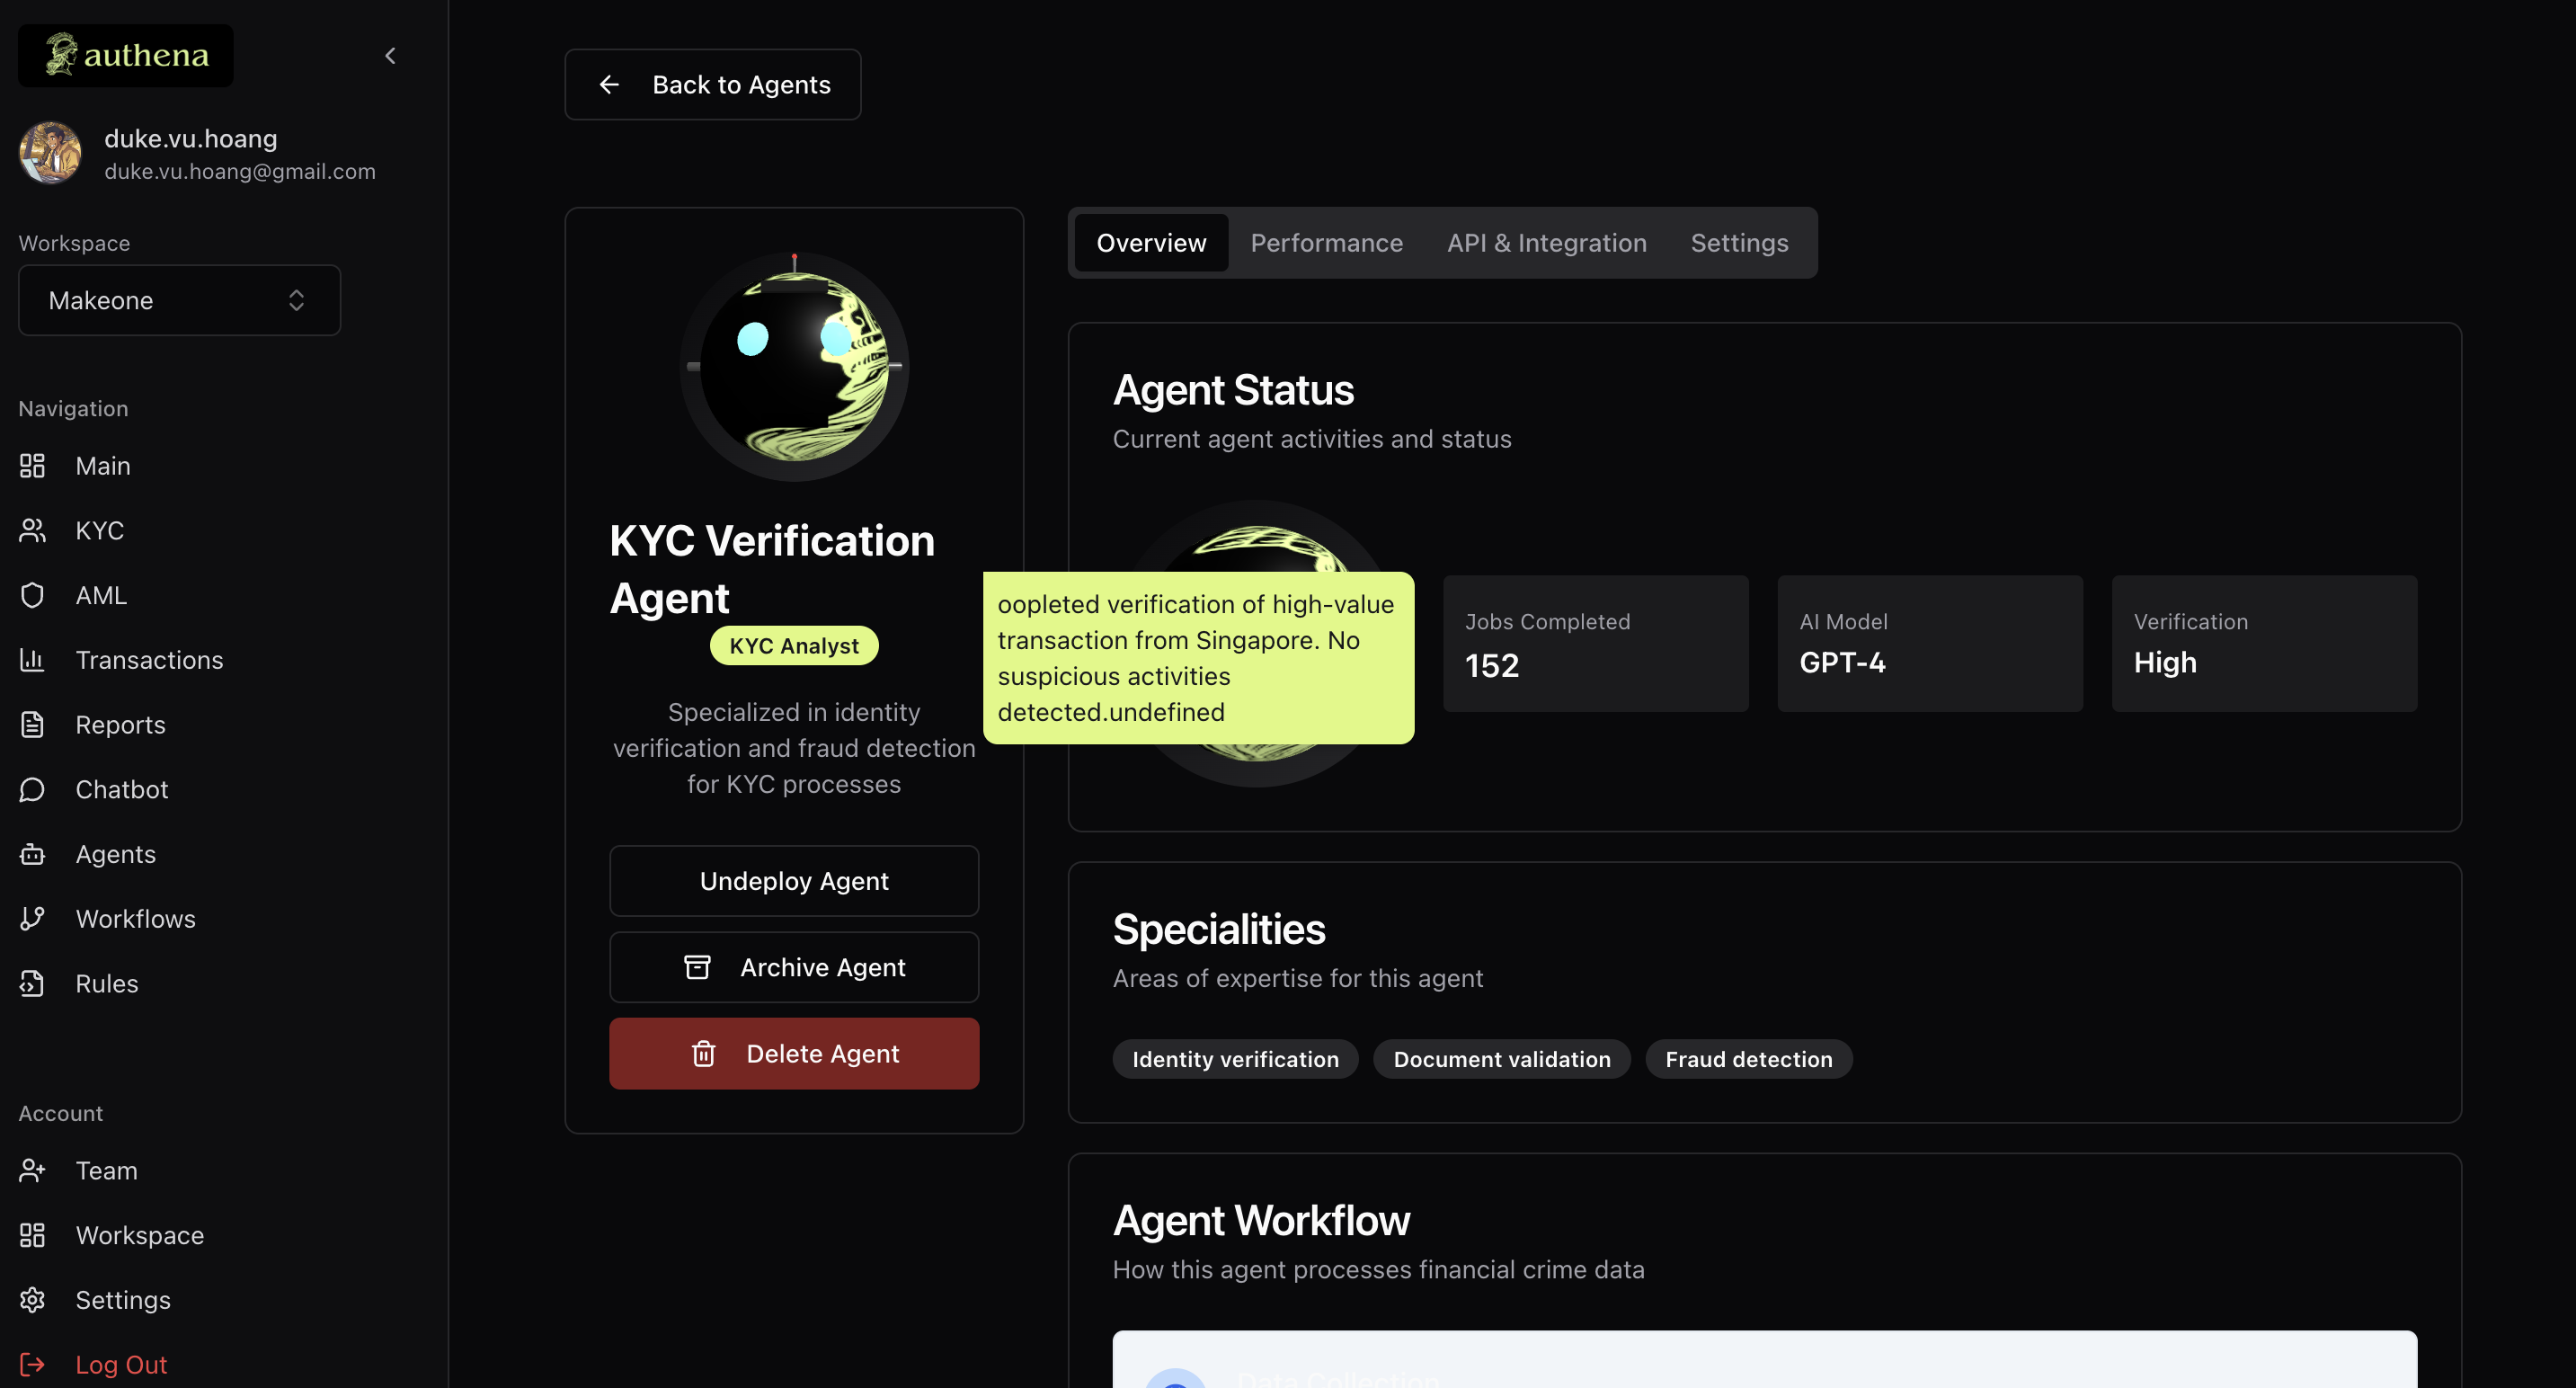This screenshot has height=1388, width=2576.
Task: Click the Rules document icon
Action: 32,983
